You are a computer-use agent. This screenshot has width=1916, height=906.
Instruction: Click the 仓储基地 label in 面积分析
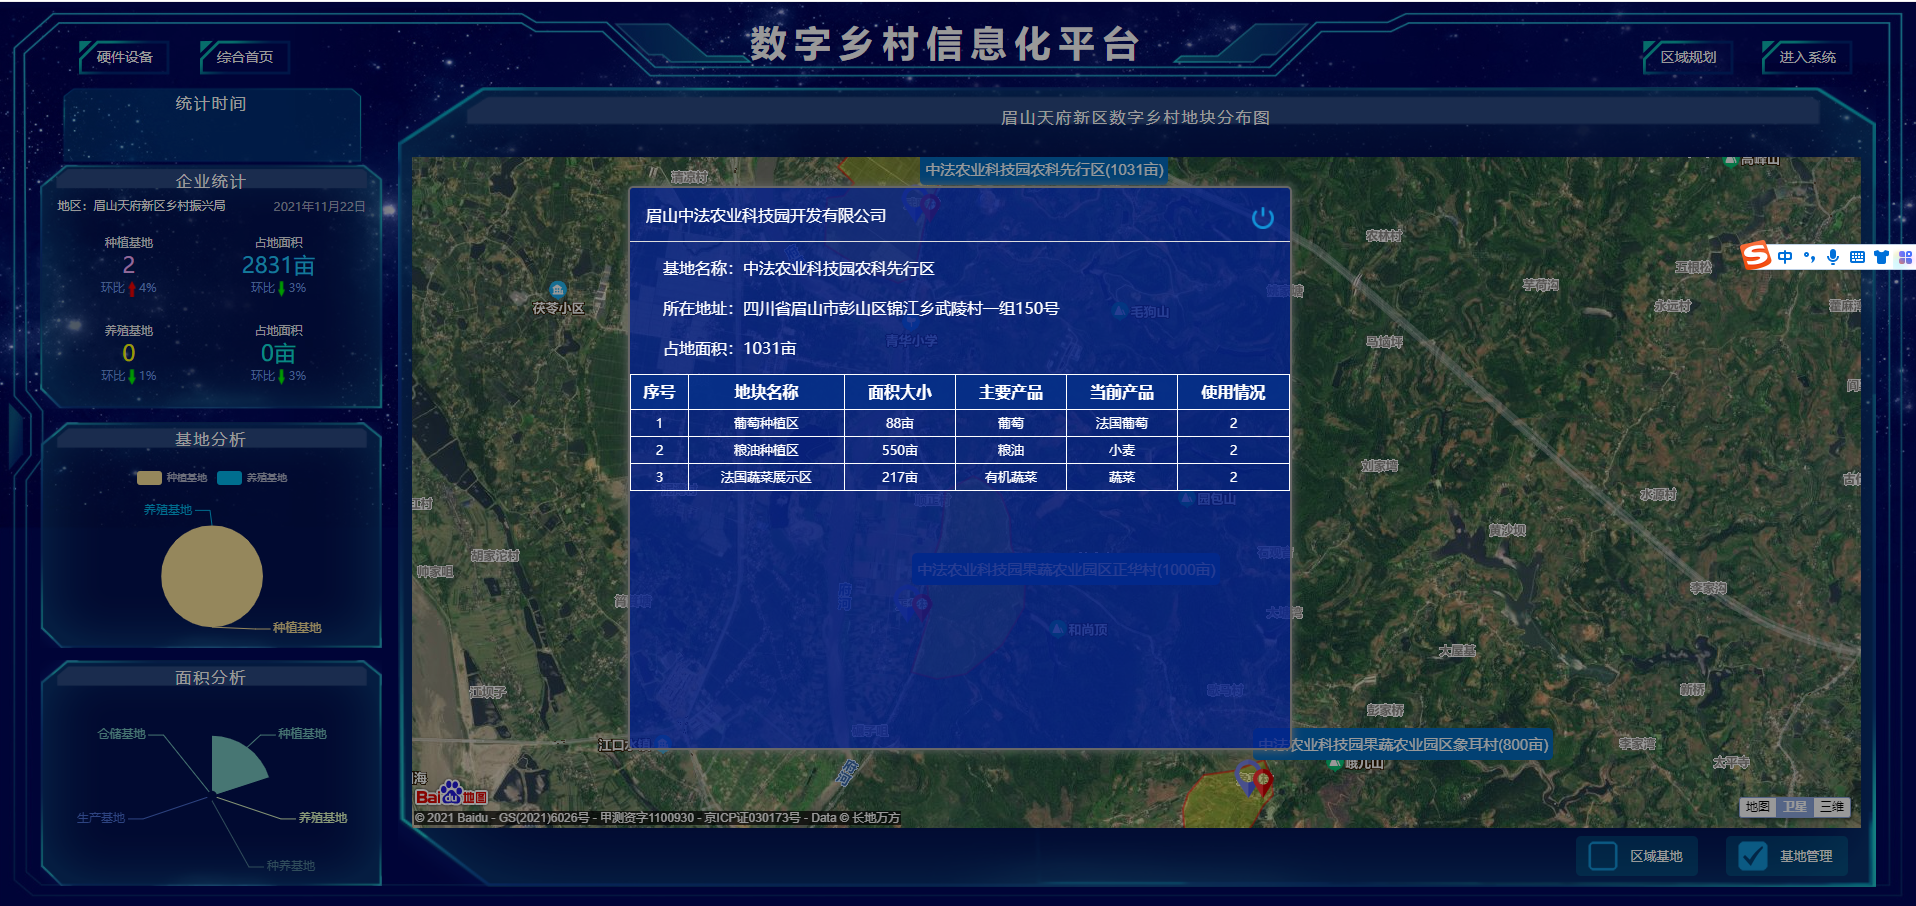122,734
